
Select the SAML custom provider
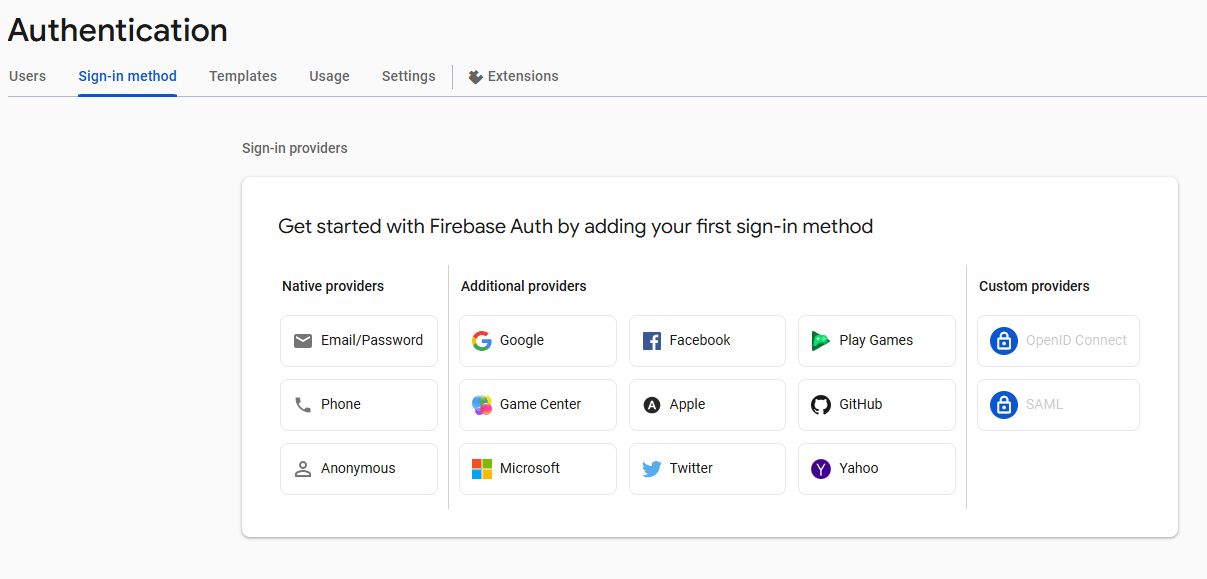(1058, 405)
